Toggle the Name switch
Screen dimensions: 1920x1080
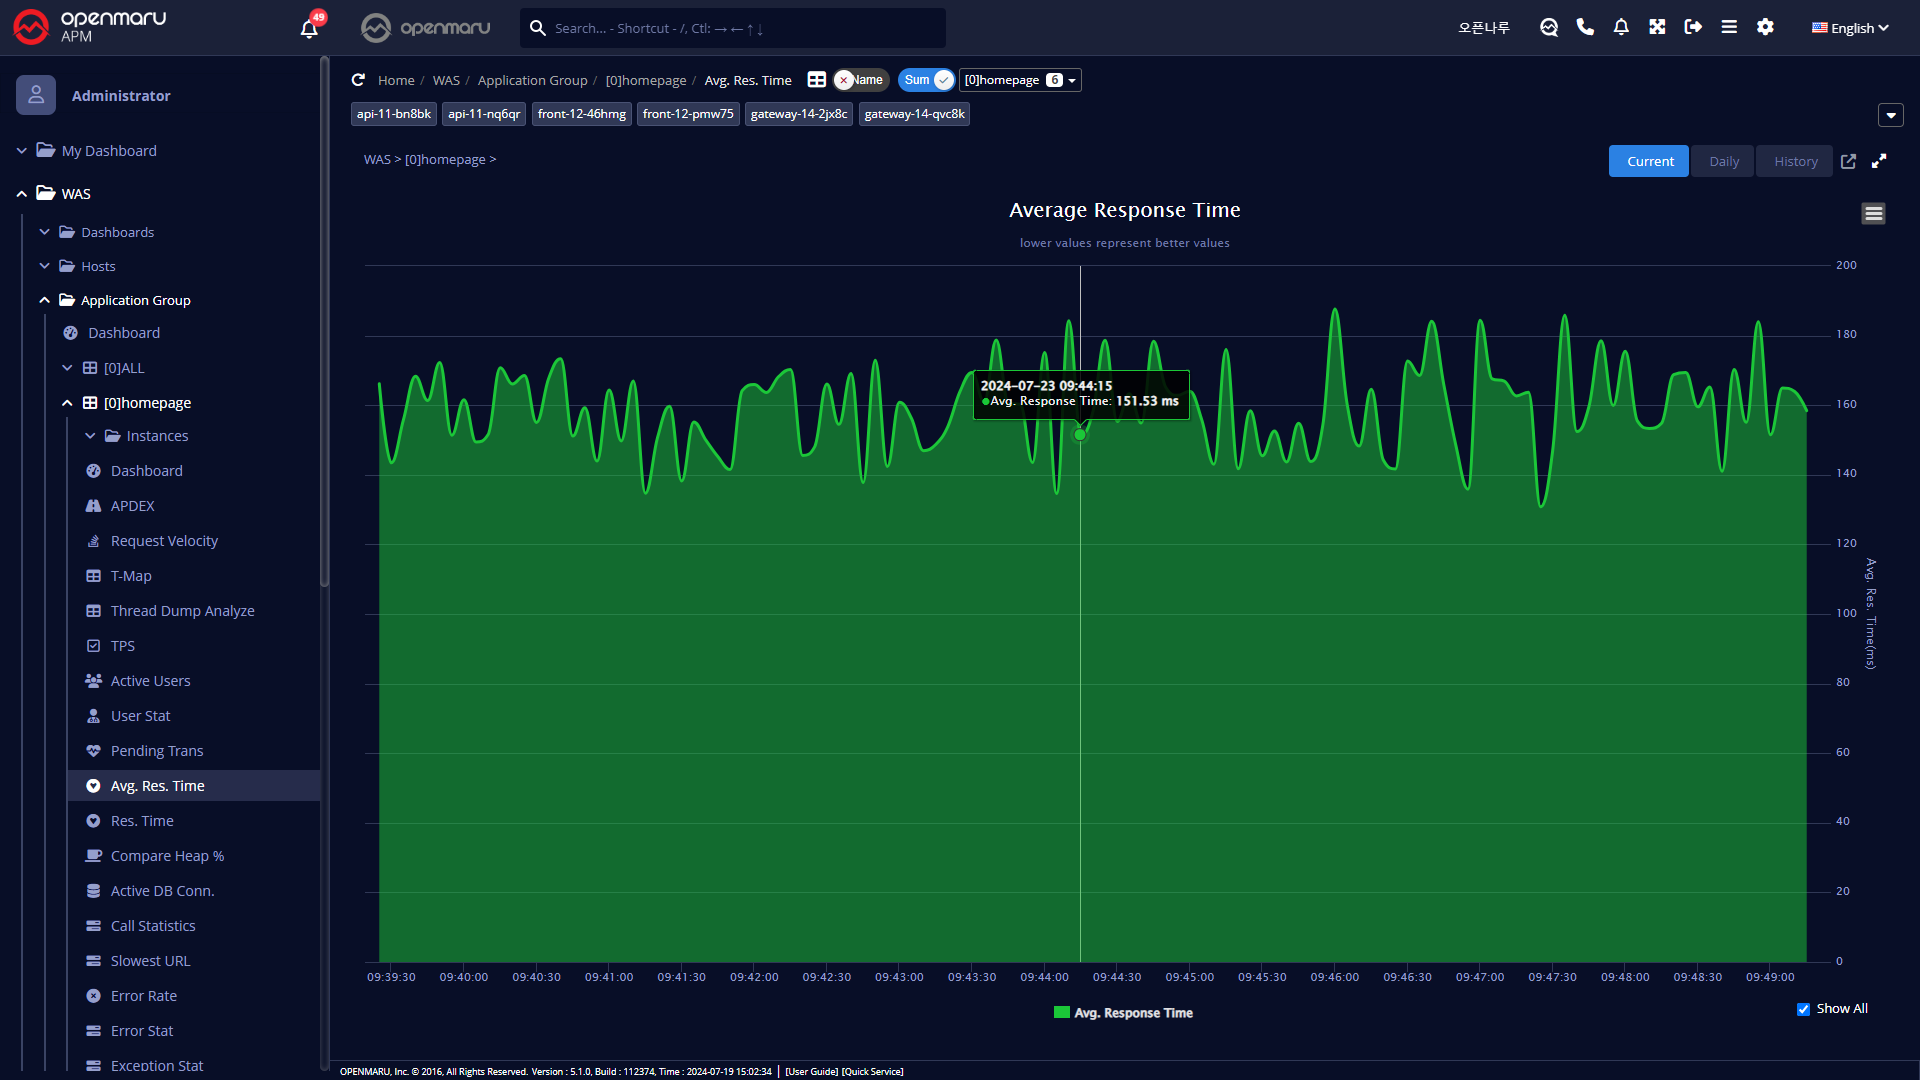click(x=860, y=80)
